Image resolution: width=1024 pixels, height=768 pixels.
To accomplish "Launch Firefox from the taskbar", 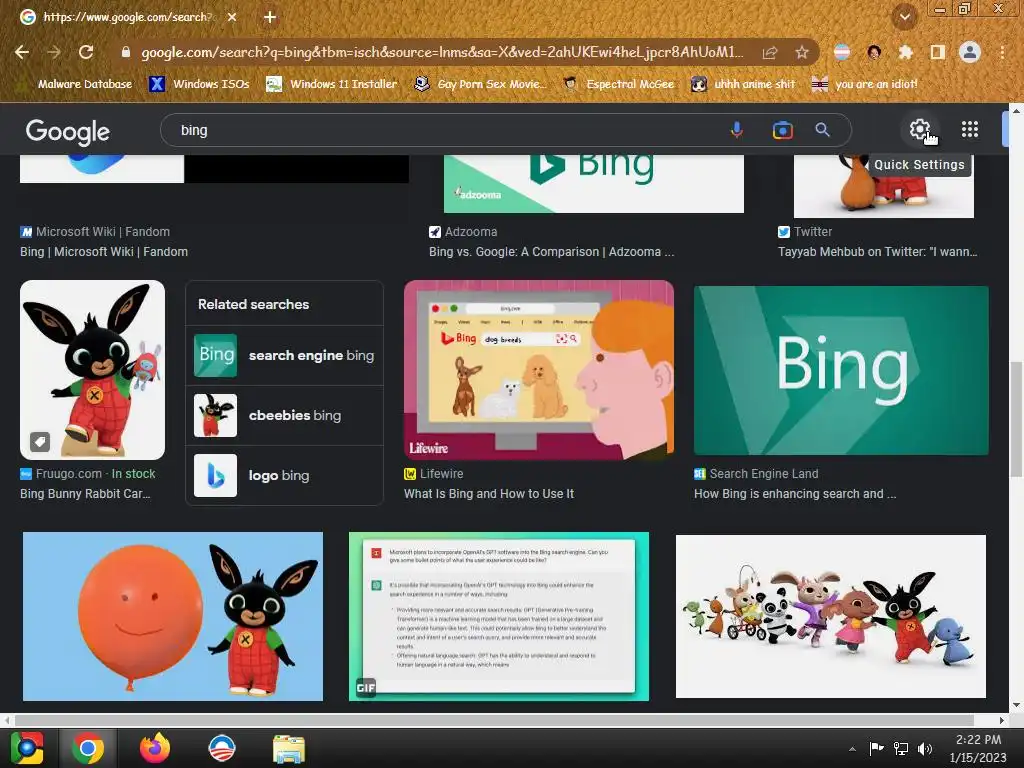I will pyautogui.click(x=155, y=748).
